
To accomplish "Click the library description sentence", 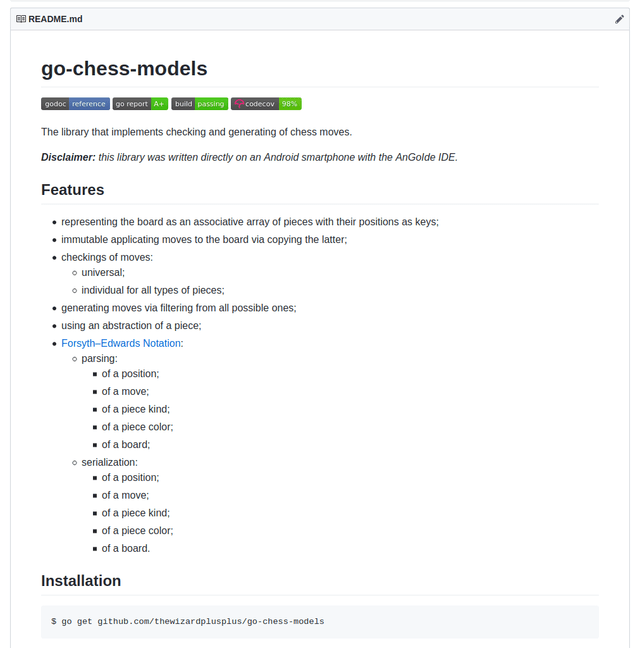I will (x=197, y=132).
